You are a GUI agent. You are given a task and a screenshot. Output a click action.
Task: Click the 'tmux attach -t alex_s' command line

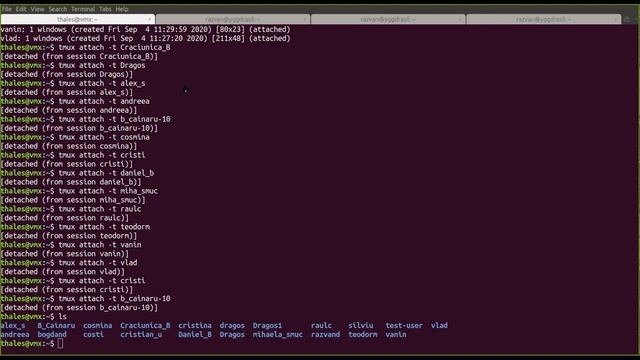coord(73,83)
